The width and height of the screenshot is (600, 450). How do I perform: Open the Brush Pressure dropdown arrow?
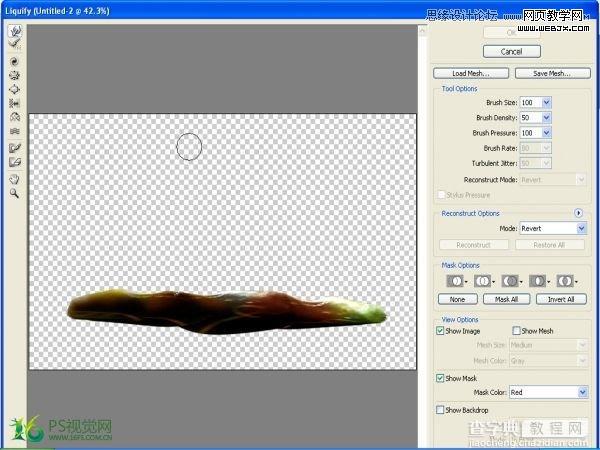546,133
